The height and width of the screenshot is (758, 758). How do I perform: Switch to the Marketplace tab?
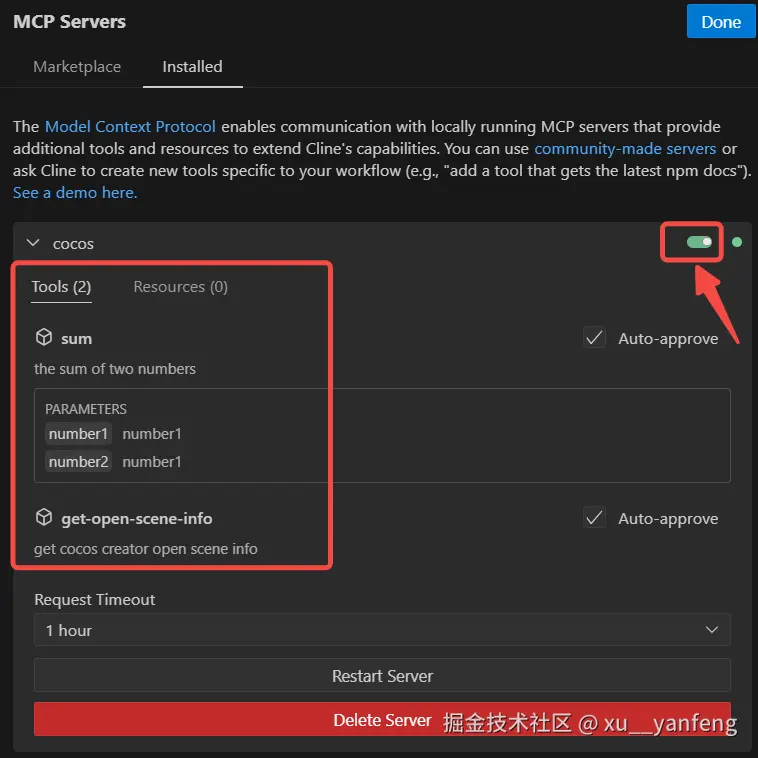[77, 67]
